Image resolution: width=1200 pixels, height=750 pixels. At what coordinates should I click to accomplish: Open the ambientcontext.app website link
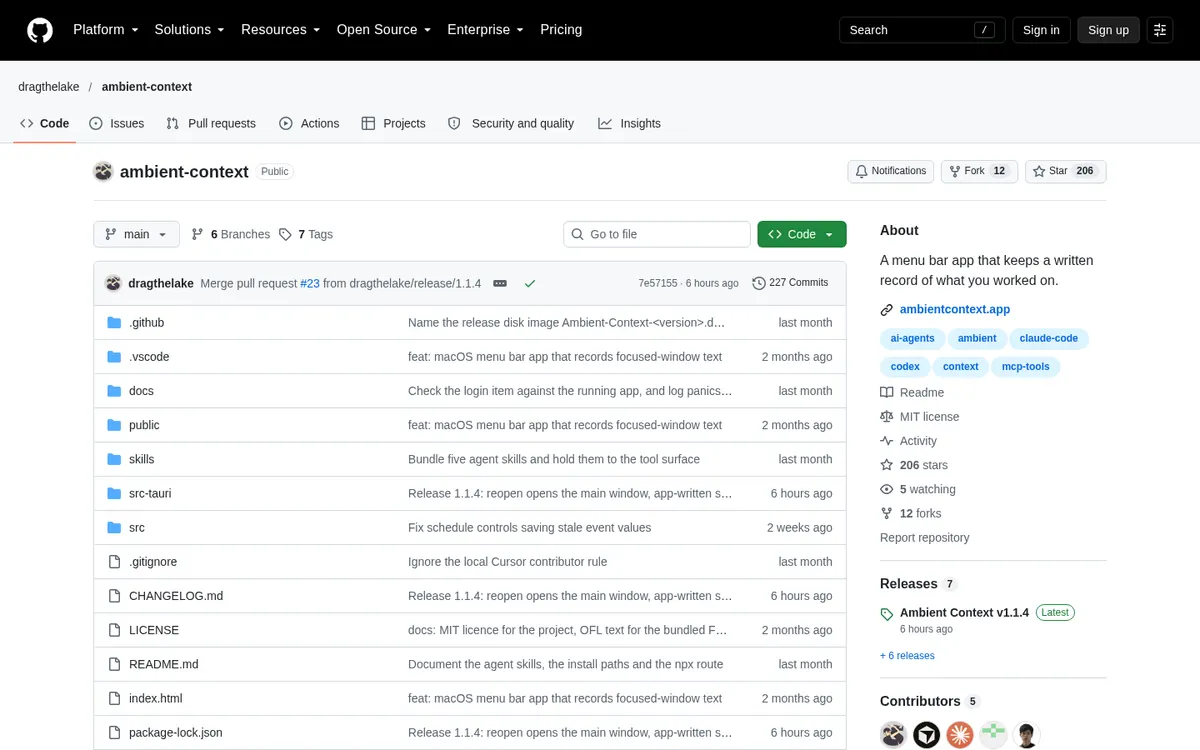pos(955,310)
